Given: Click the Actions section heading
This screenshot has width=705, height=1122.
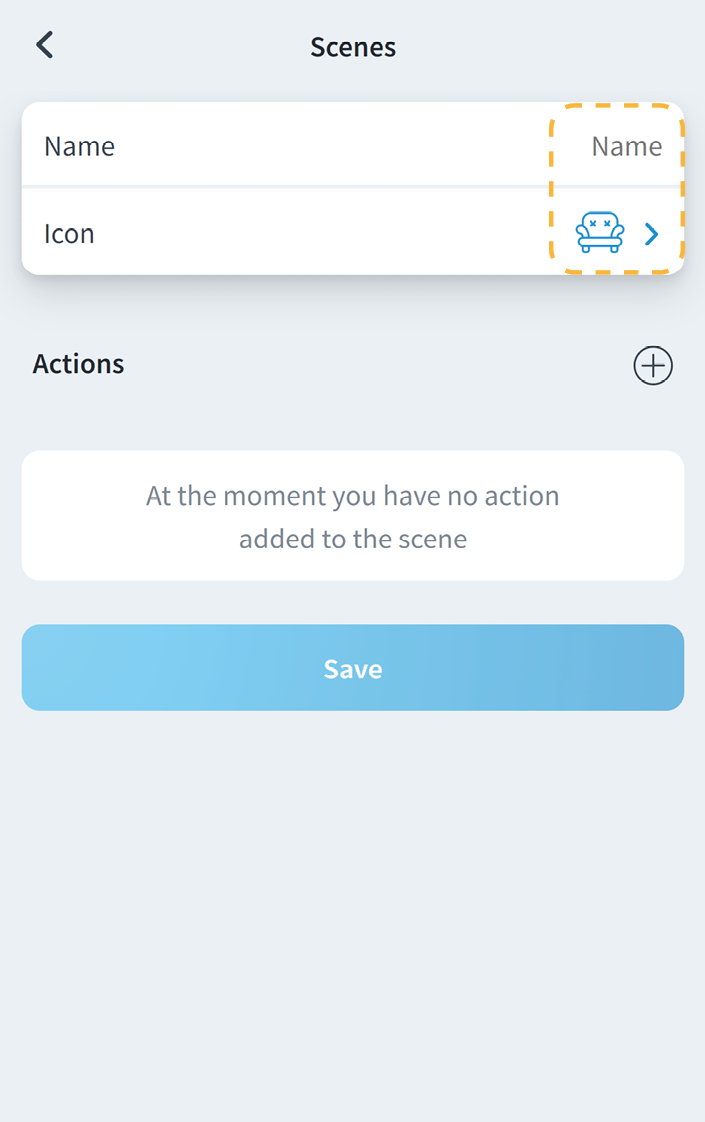Looking at the screenshot, I should pyautogui.click(x=79, y=364).
